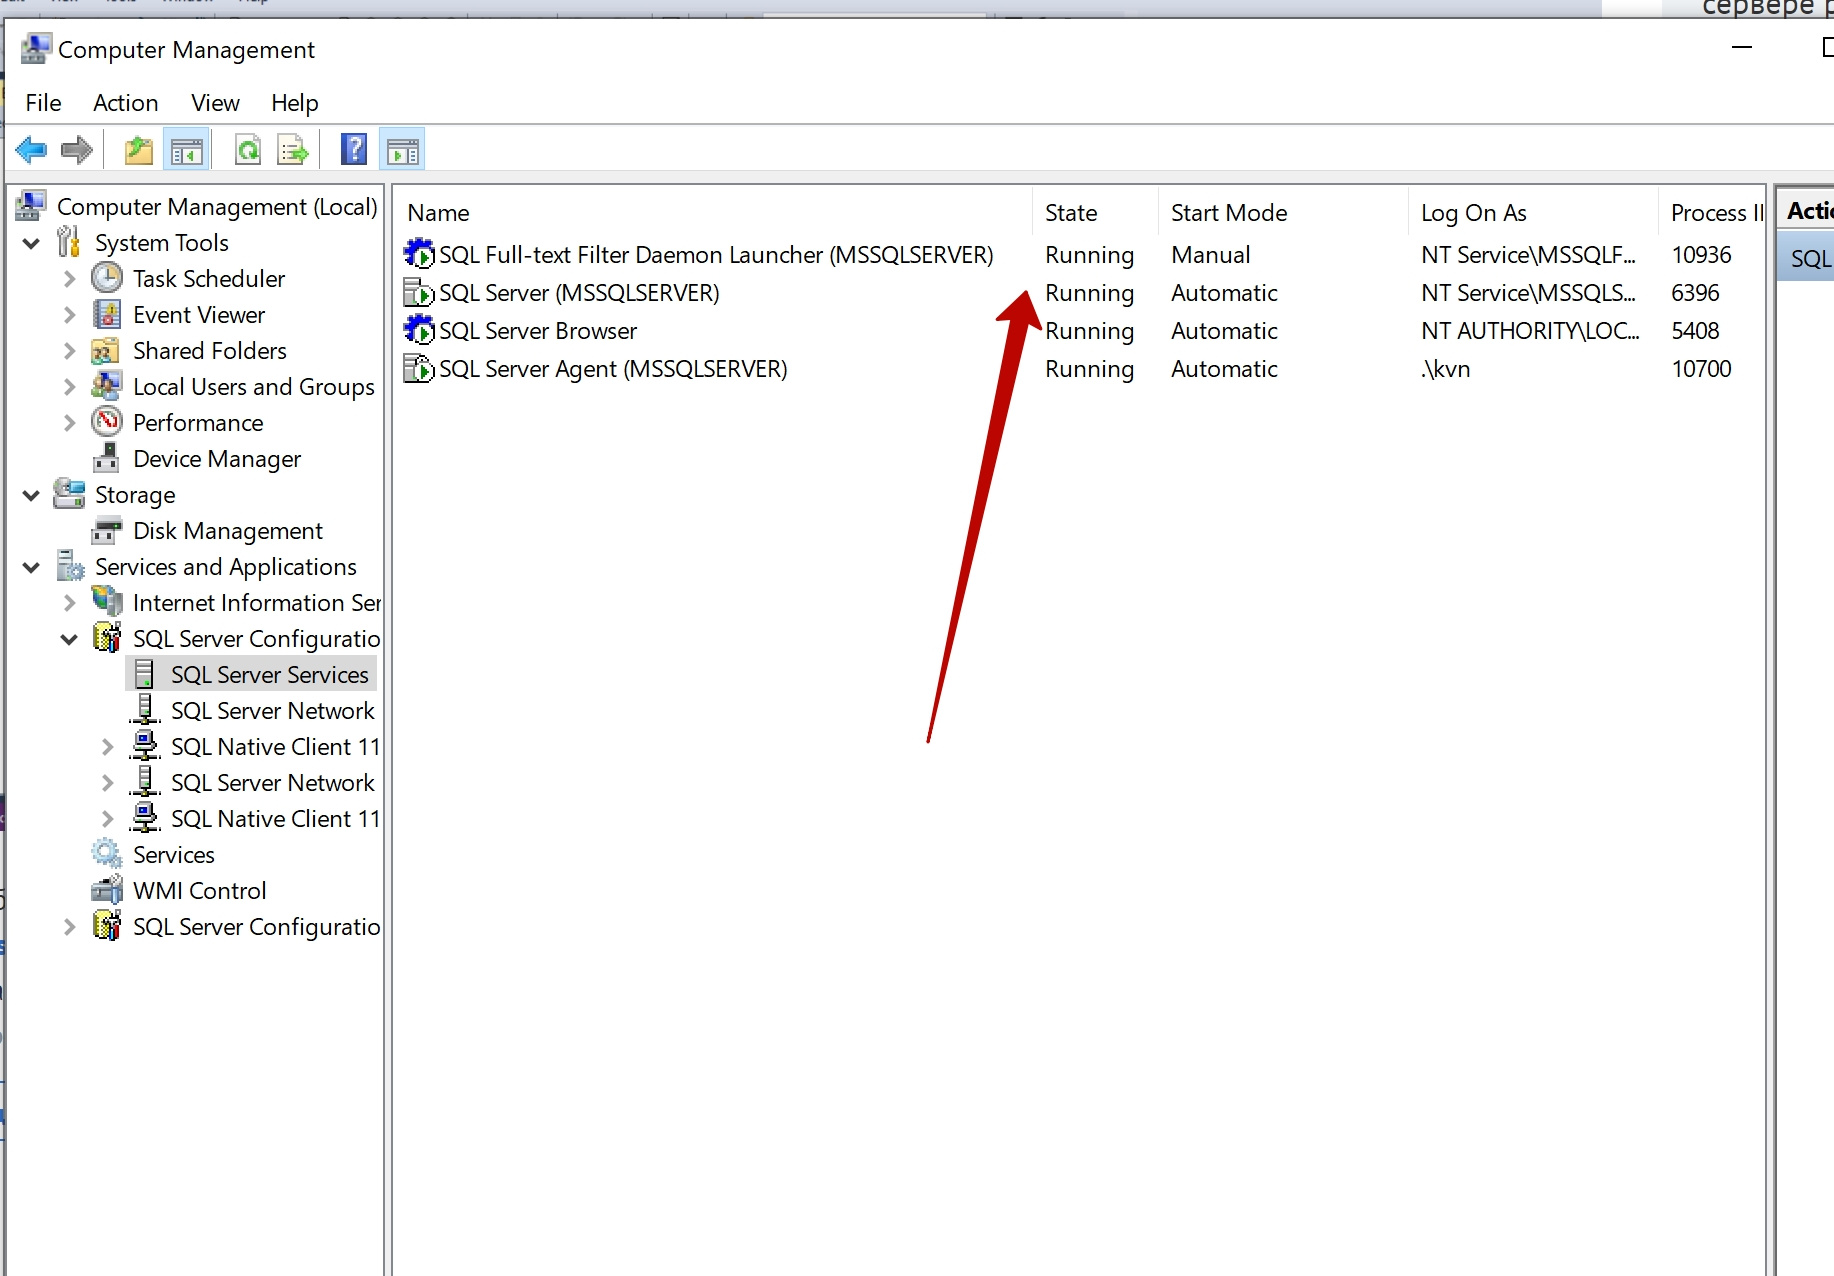Image resolution: width=1834 pixels, height=1276 pixels.
Task: Select Computer Management (Local) root node
Action: pyautogui.click(x=217, y=207)
